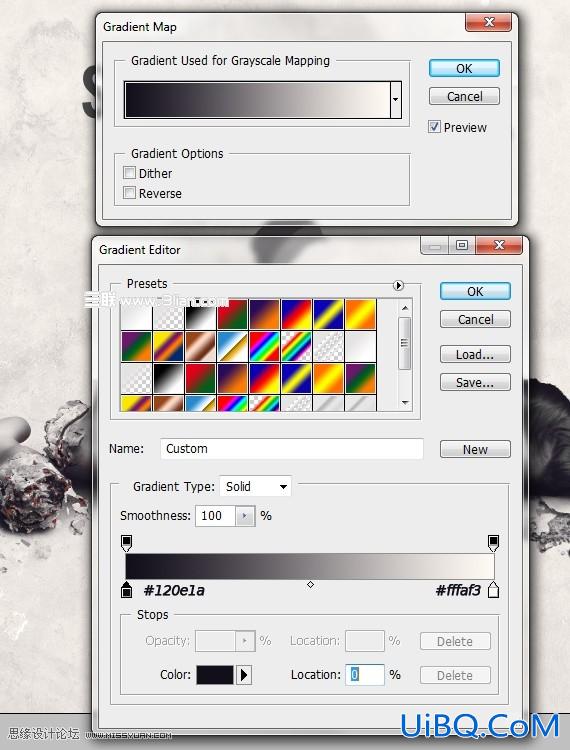
Task: Click the gradient Name field
Action: [x=292, y=449]
